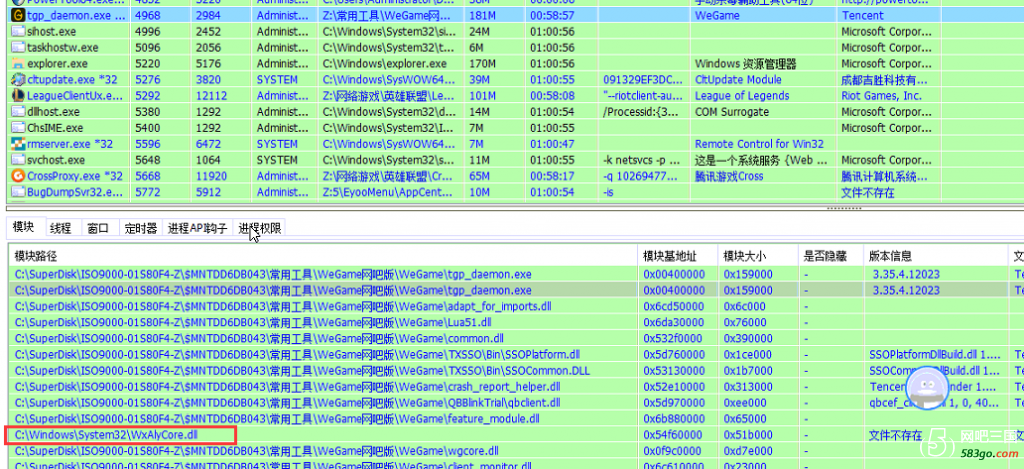The height and width of the screenshot is (469, 1024).
Task: Open the 进程权限 tab
Action: tap(259, 228)
